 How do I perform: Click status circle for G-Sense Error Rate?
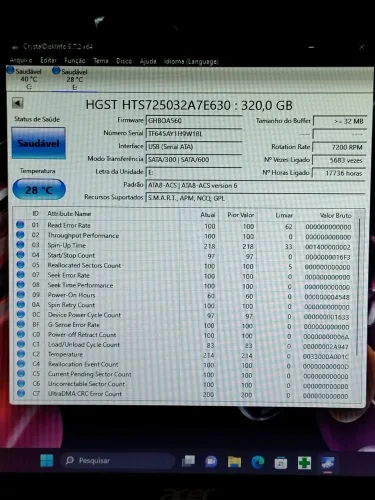pyautogui.click(x=21, y=324)
